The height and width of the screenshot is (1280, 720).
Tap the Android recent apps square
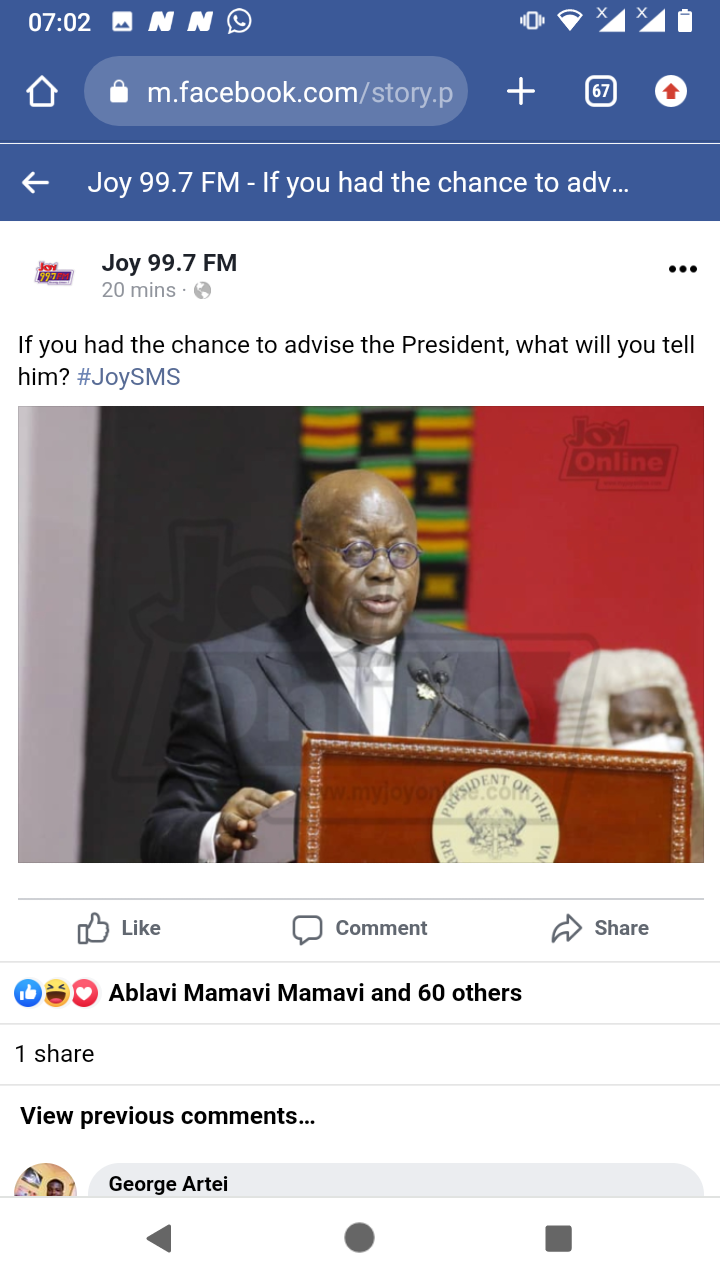tap(558, 1238)
